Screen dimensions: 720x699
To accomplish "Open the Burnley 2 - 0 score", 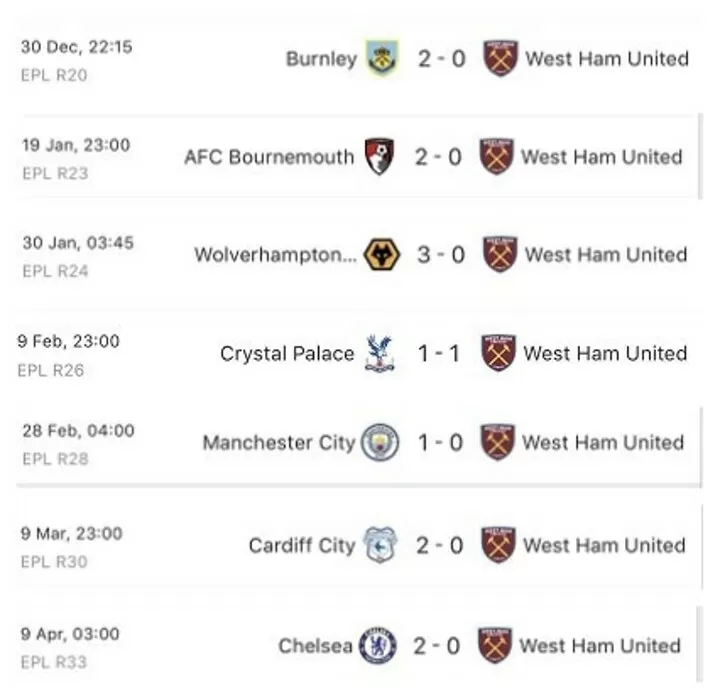I will click(441, 59).
